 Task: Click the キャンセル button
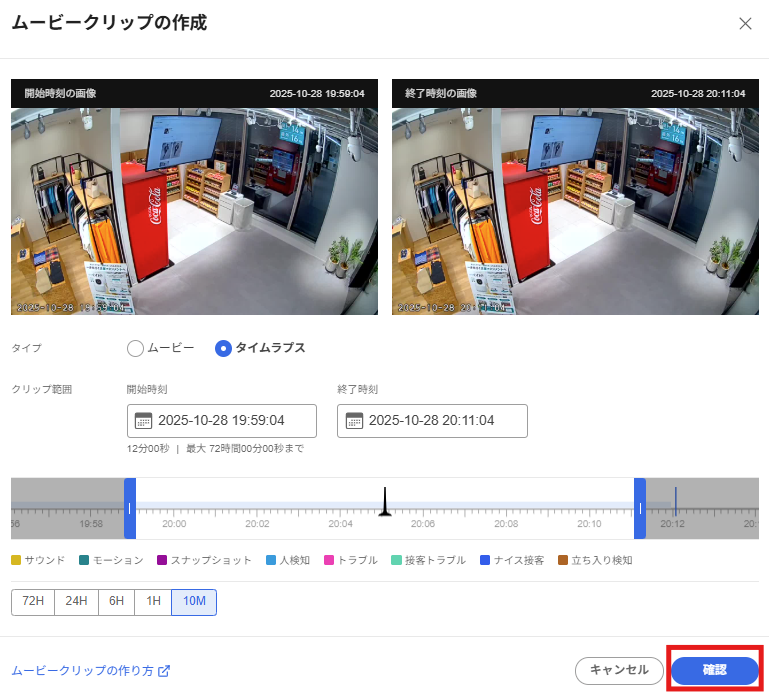click(619, 670)
